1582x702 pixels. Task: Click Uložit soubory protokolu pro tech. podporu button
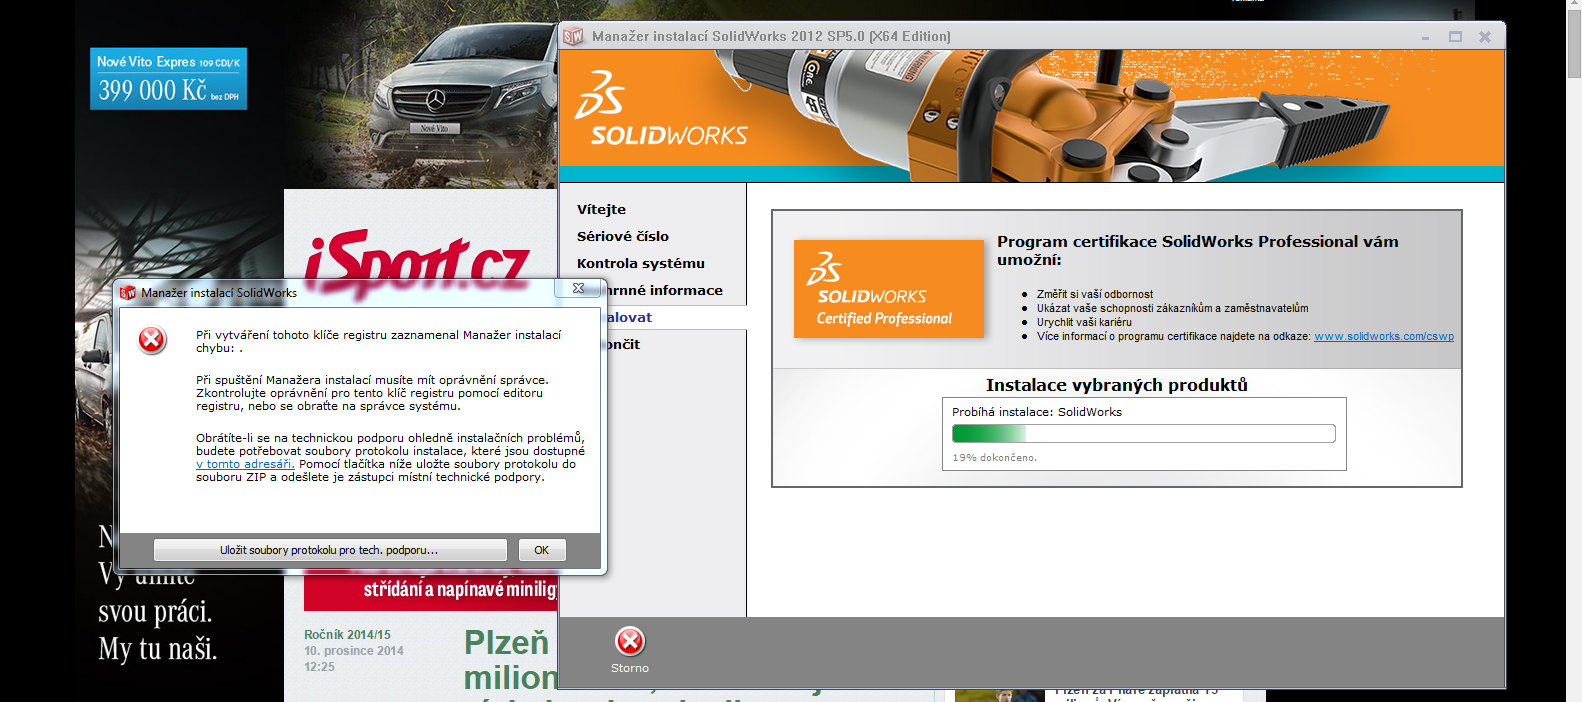330,550
